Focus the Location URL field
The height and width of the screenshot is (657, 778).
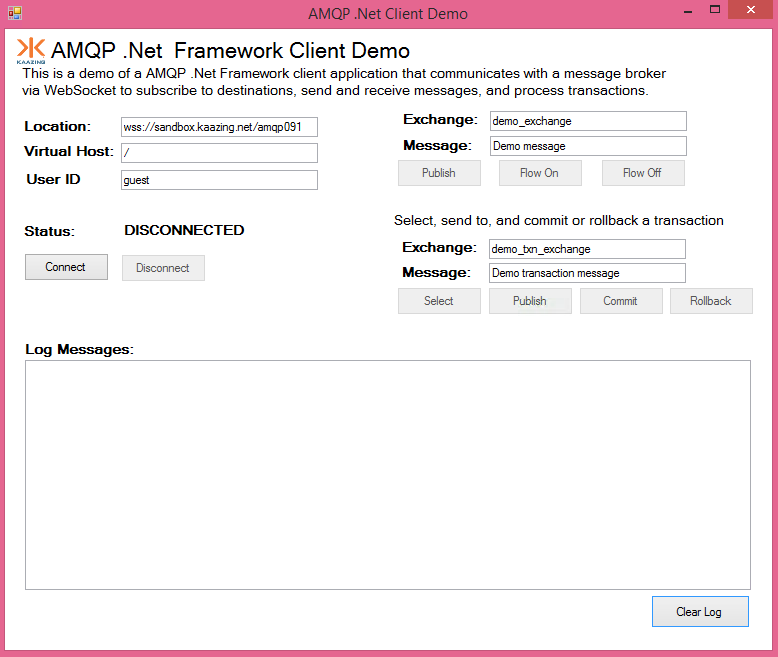(219, 127)
